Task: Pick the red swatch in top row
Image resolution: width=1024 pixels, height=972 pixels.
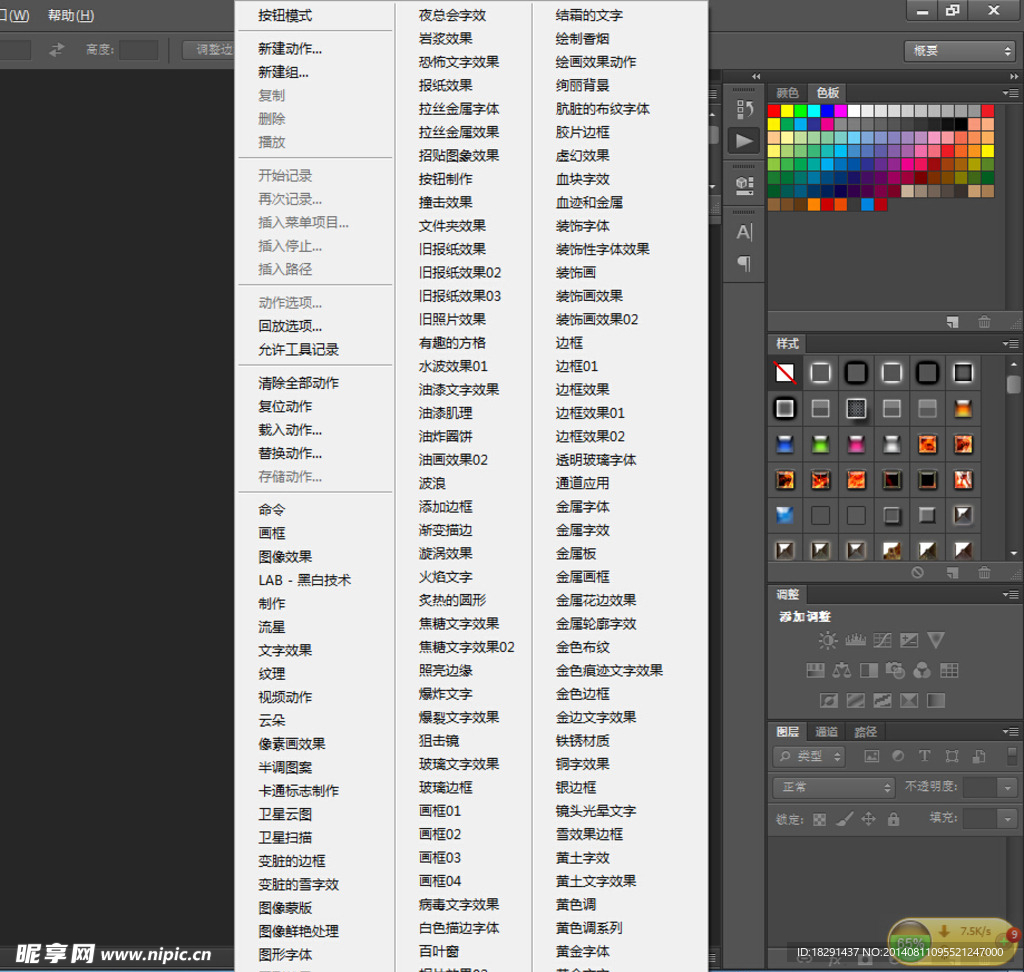Action: (775, 111)
